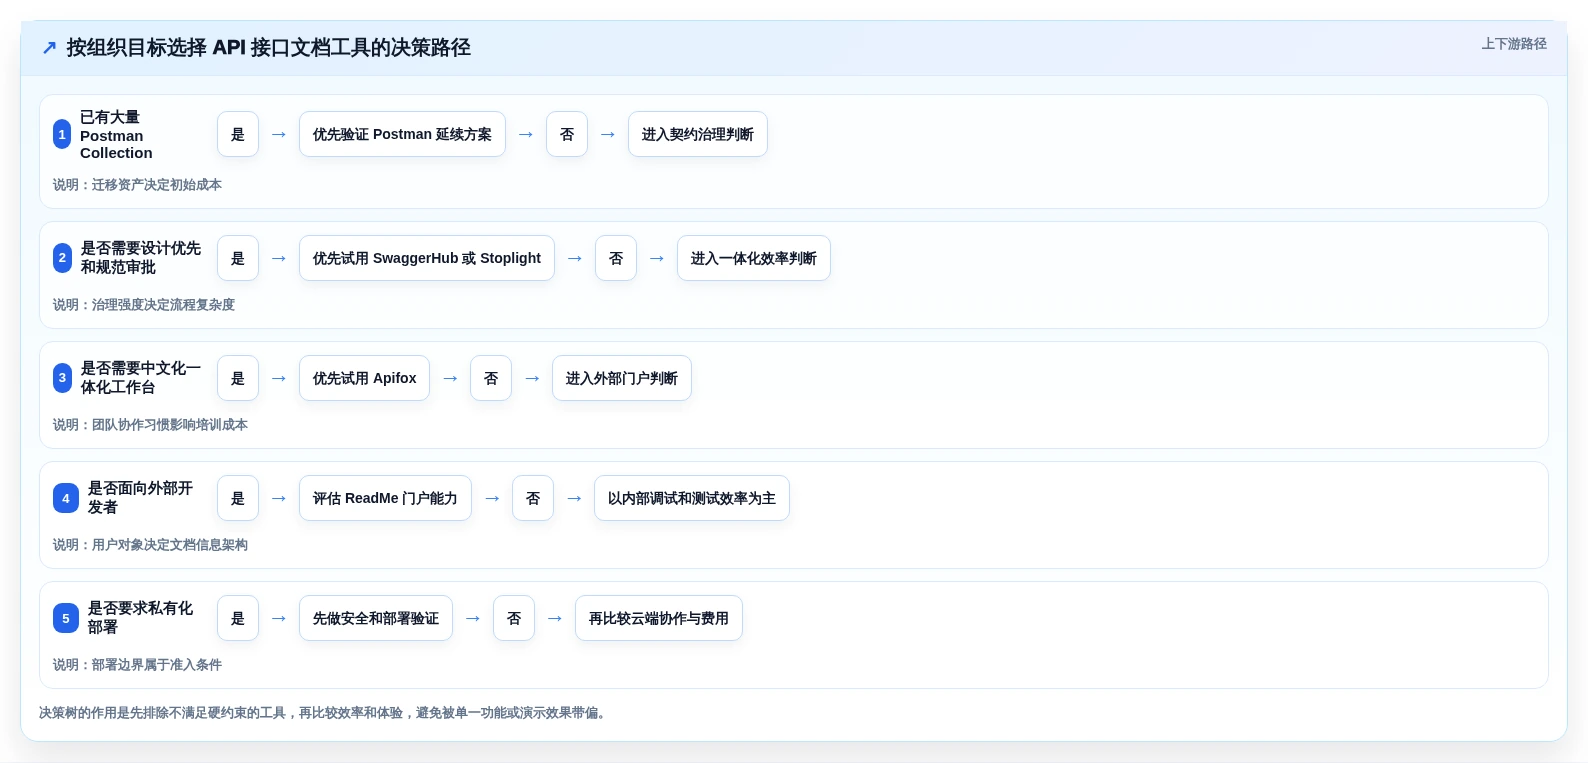
Task: Open 进入一体化效率判断 node
Action: click(x=754, y=258)
